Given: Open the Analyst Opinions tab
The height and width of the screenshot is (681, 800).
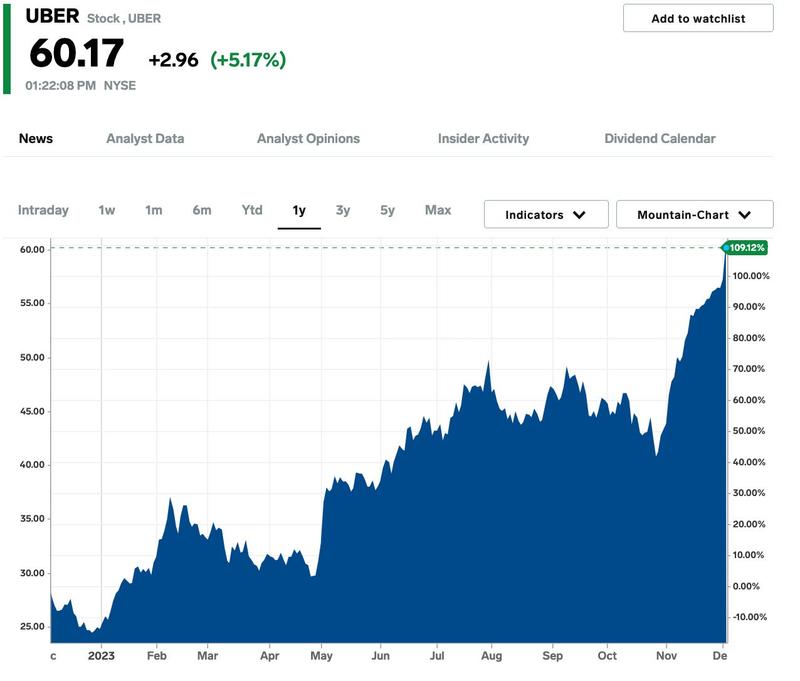Looking at the screenshot, I should (308, 139).
